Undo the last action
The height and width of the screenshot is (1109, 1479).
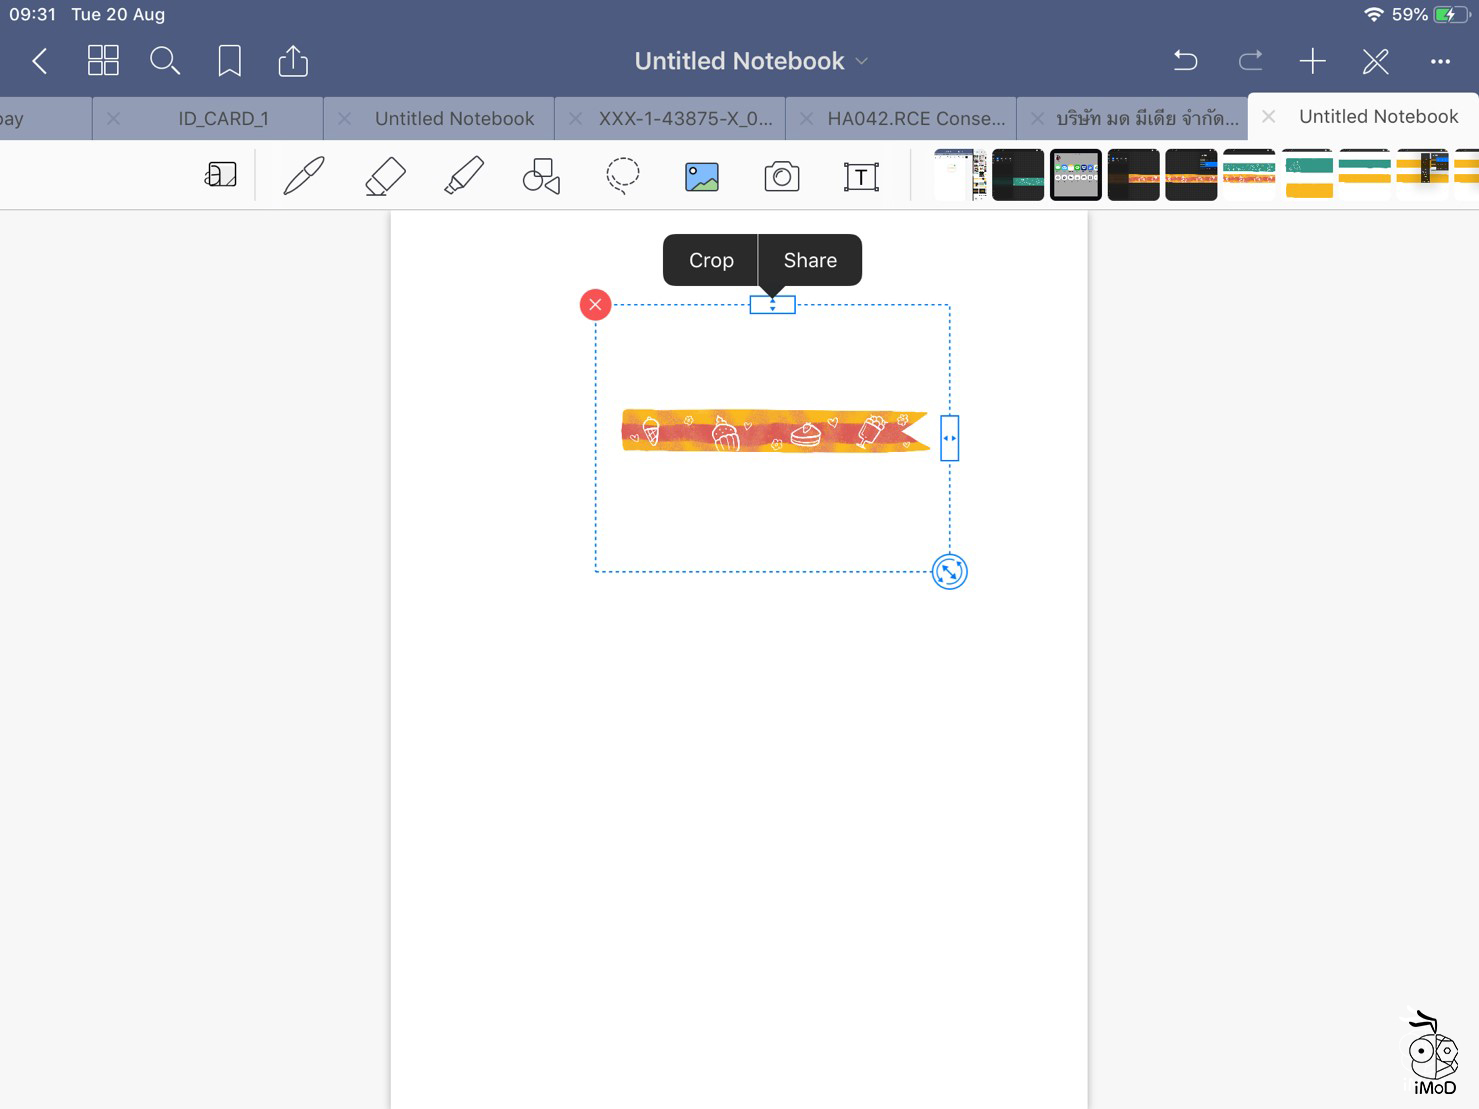1185,61
